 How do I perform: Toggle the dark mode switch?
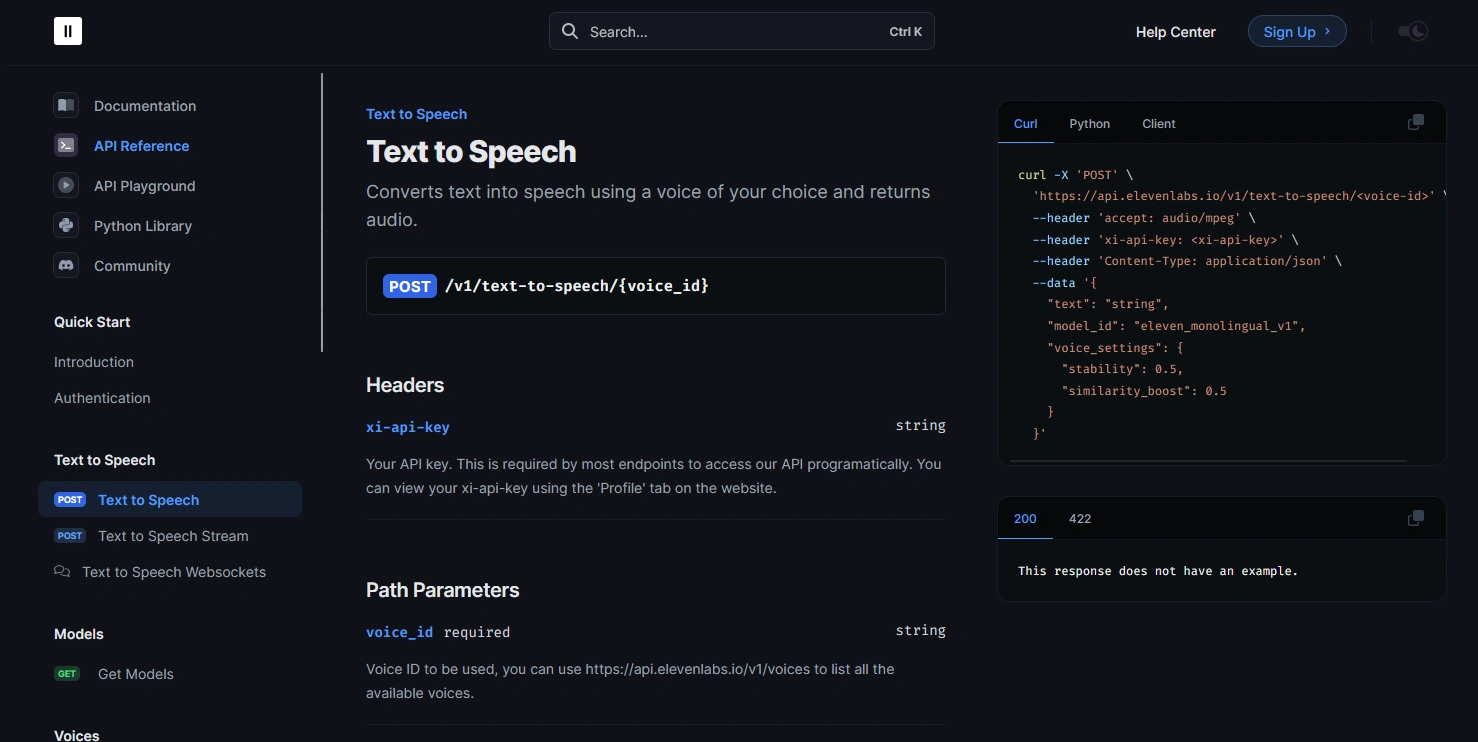pyautogui.click(x=1413, y=31)
